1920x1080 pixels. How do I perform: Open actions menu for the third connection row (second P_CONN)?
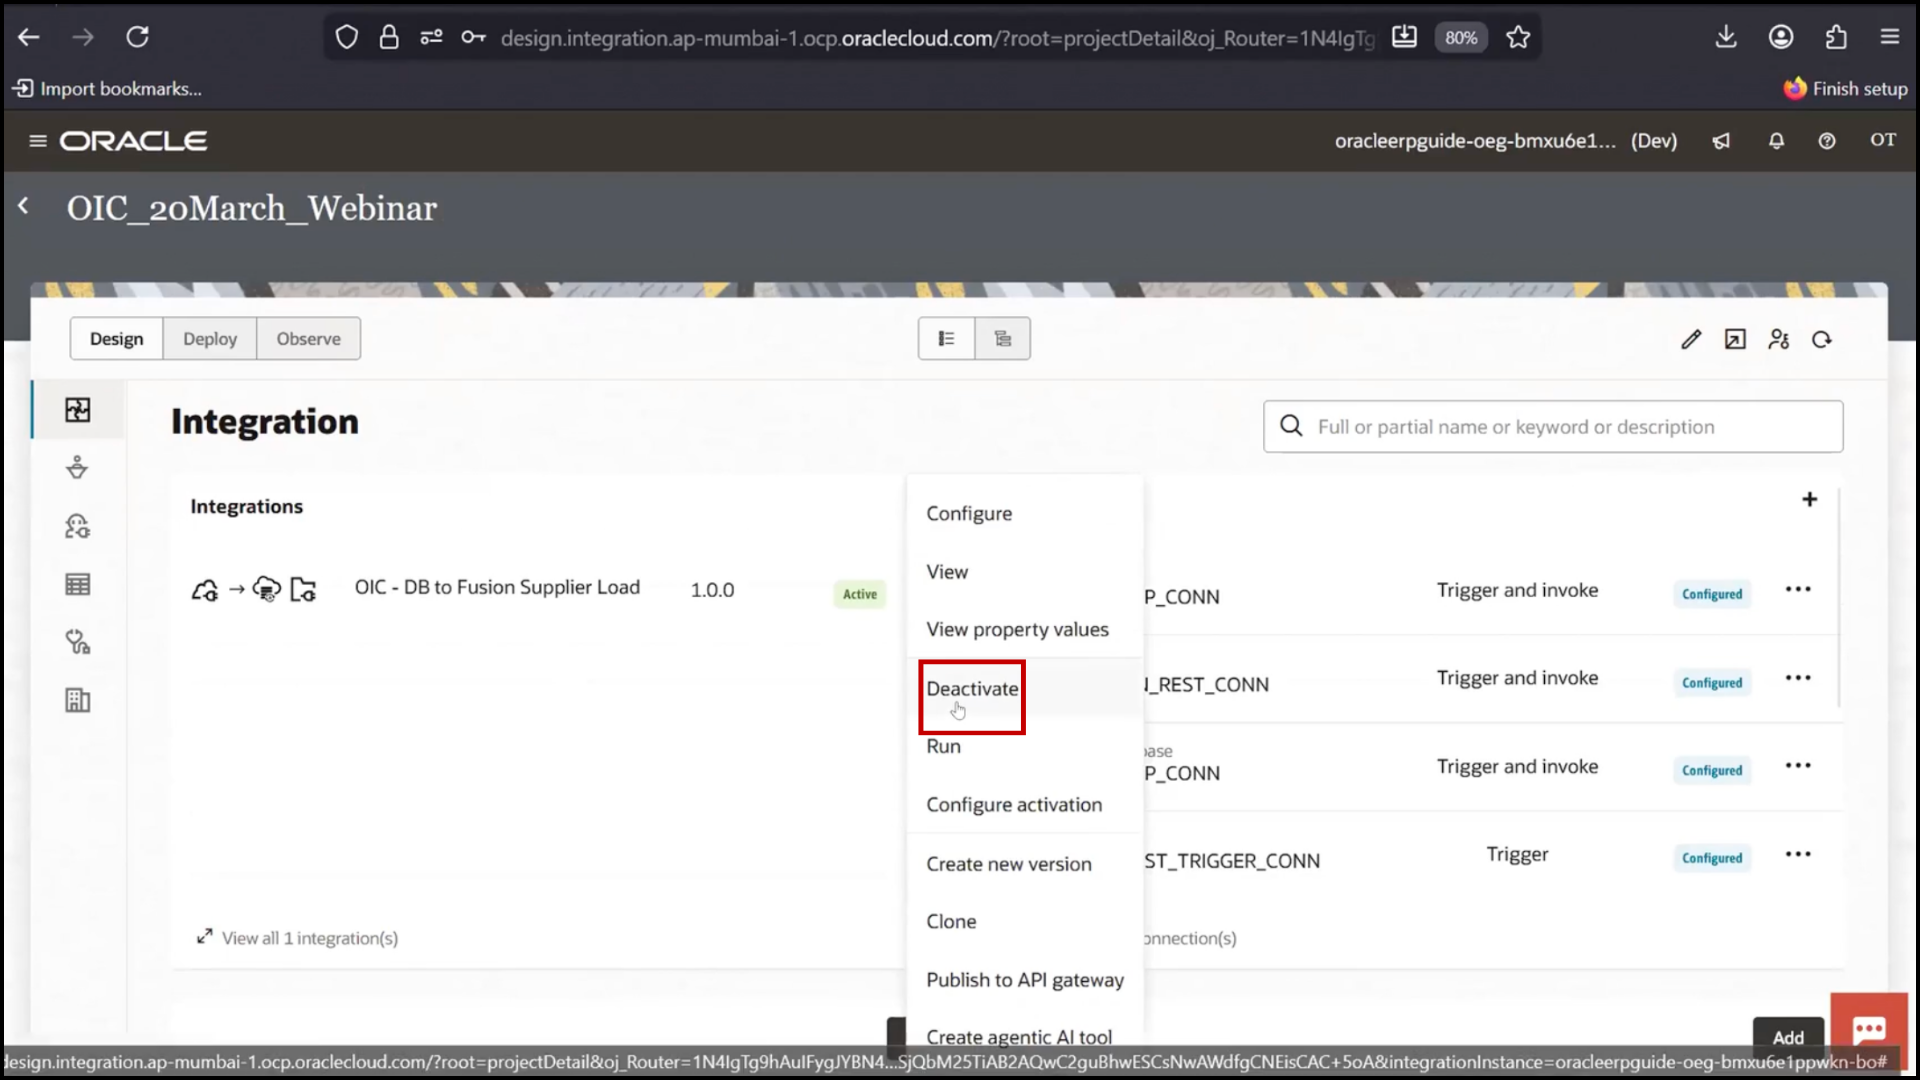click(1798, 766)
